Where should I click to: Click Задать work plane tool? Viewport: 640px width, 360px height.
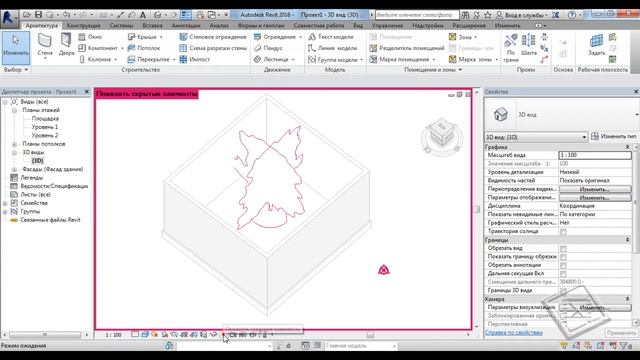point(596,45)
